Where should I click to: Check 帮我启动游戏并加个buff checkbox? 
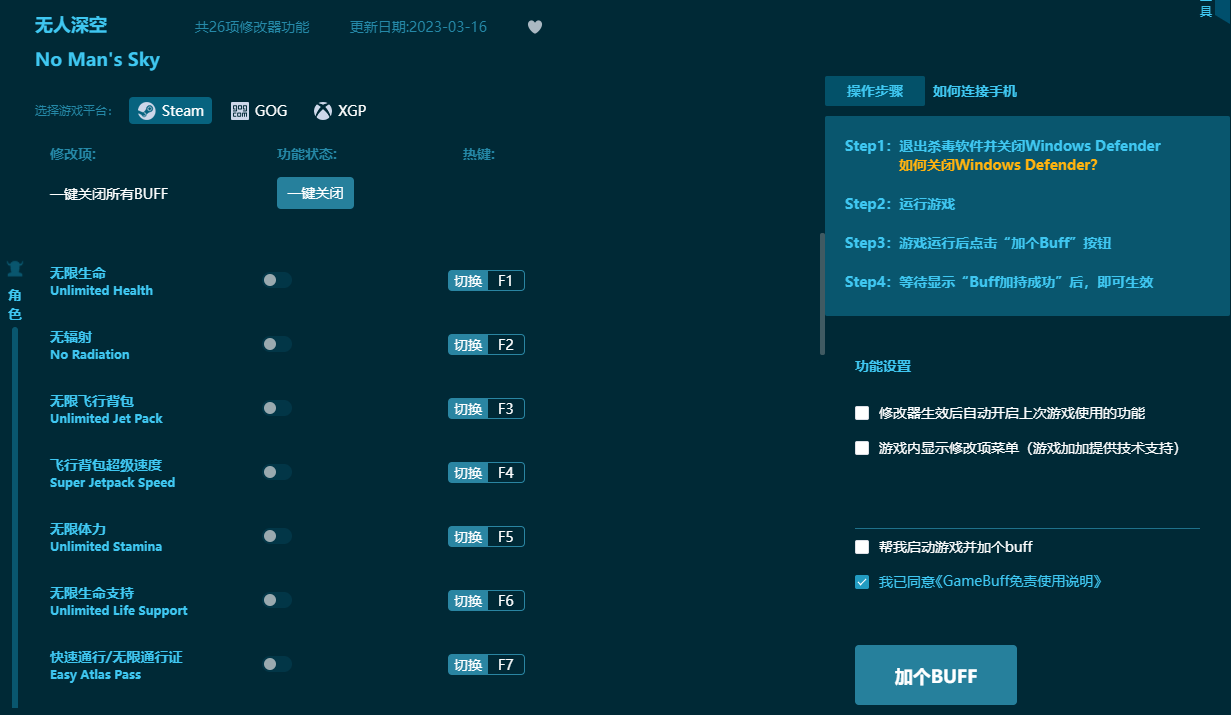(x=862, y=547)
